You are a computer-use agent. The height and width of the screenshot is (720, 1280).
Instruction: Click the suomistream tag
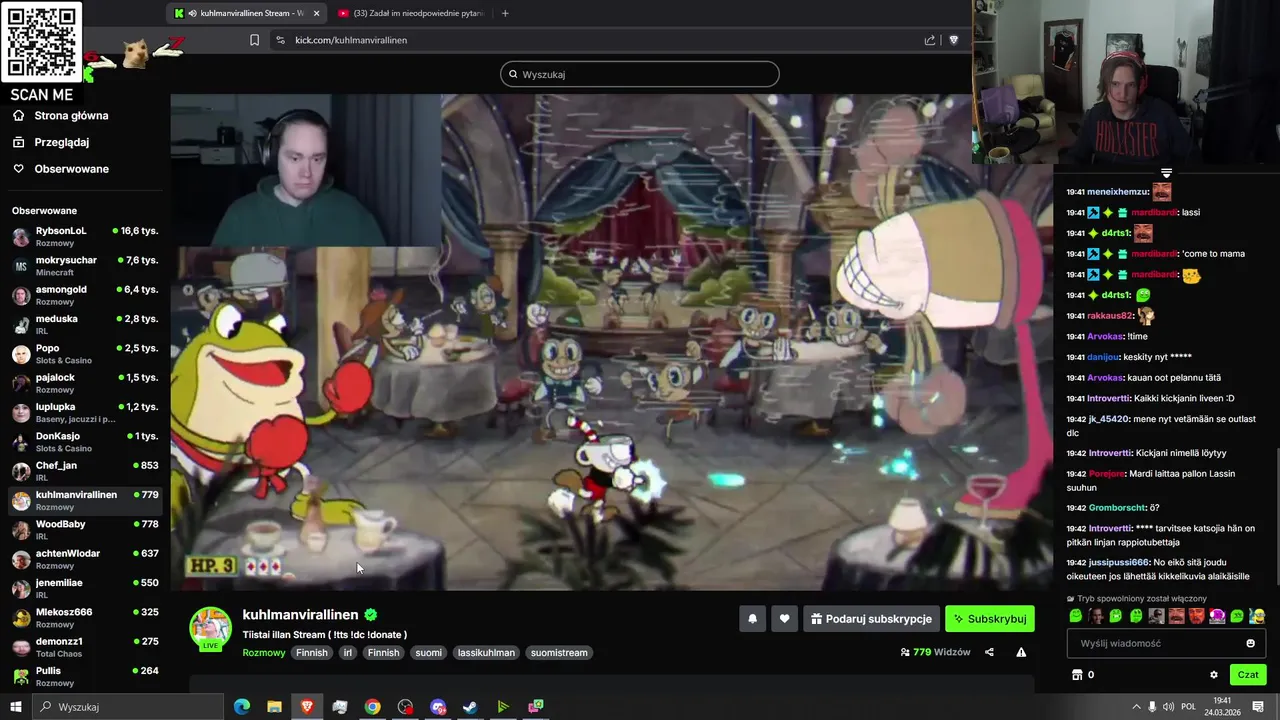coord(559,653)
